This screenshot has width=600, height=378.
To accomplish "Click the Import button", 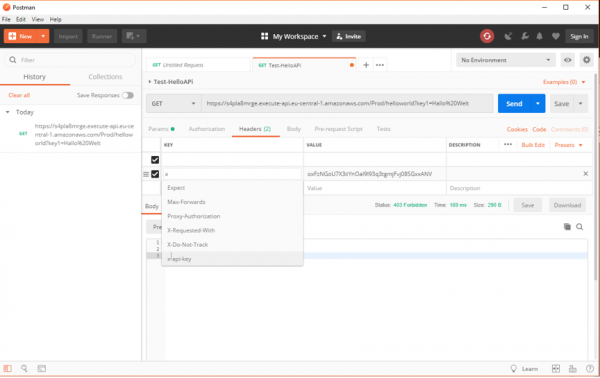I will tap(68, 36).
